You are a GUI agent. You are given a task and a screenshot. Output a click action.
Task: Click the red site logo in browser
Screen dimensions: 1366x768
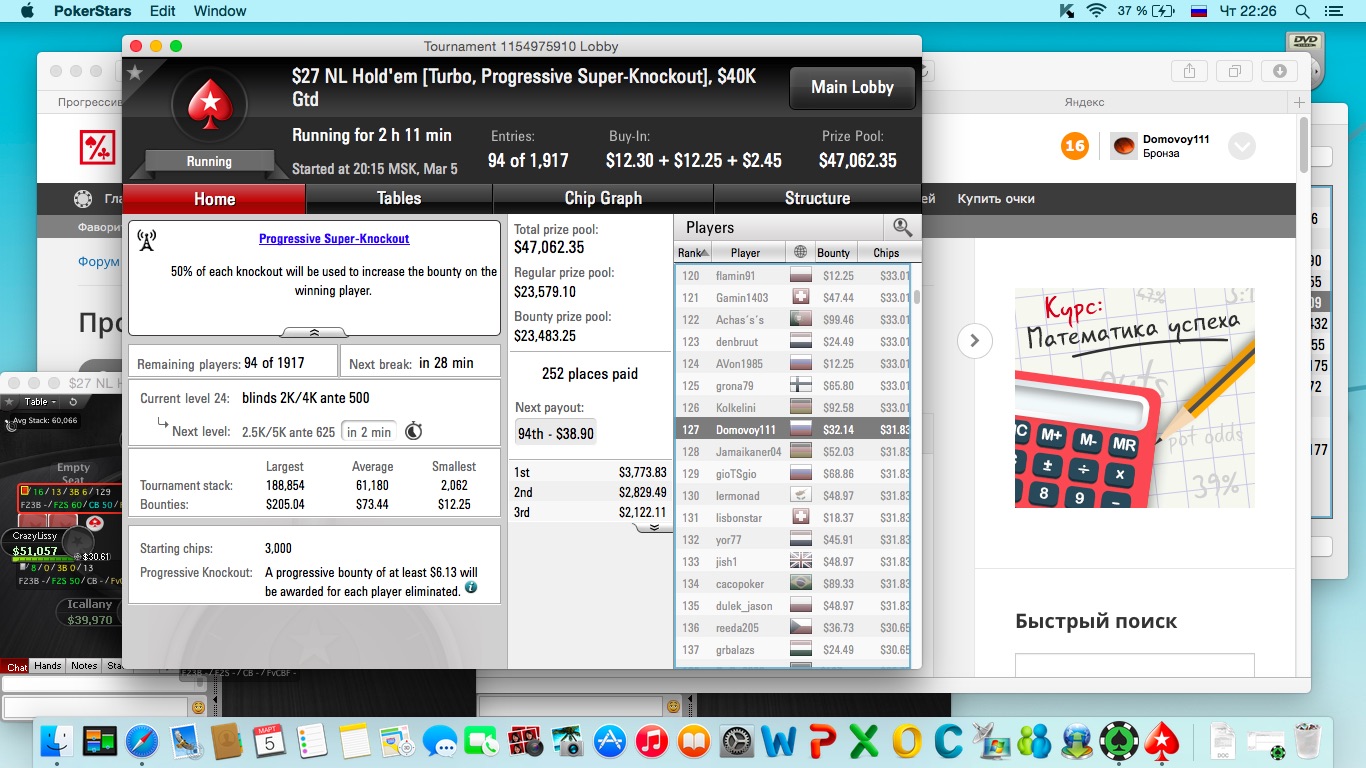[97, 147]
